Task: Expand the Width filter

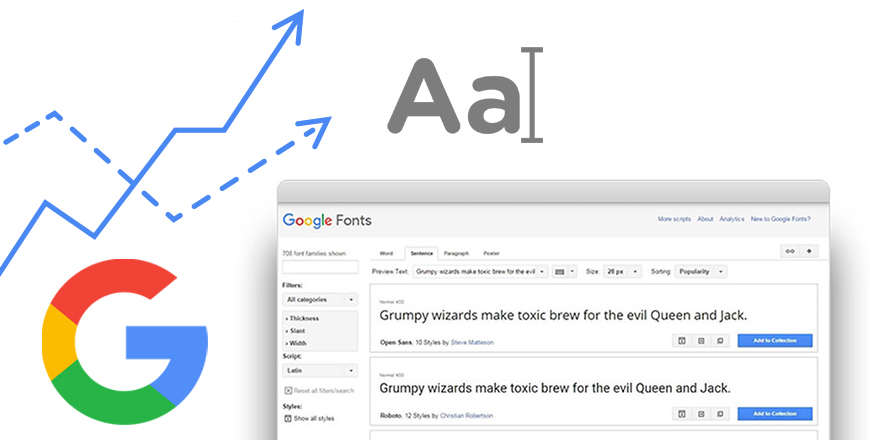Action: tap(296, 343)
